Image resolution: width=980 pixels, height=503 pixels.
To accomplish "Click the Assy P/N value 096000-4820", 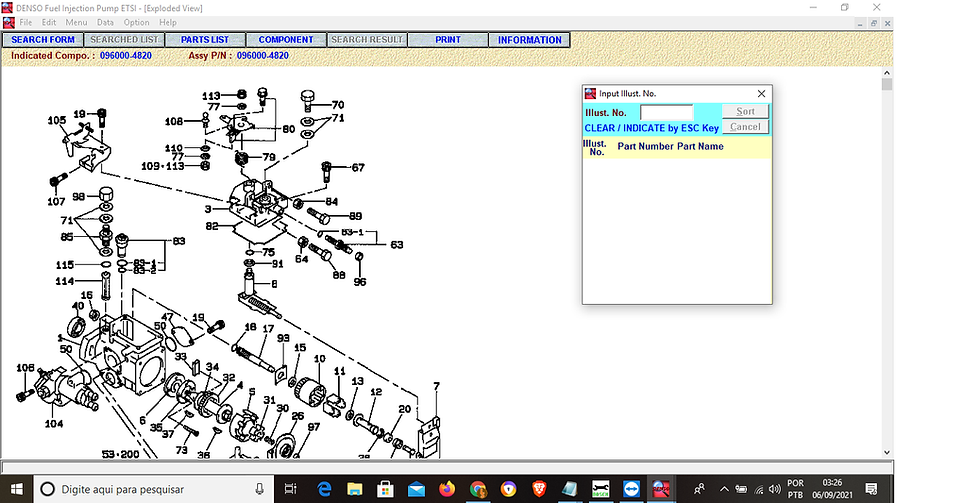I will (262, 55).
